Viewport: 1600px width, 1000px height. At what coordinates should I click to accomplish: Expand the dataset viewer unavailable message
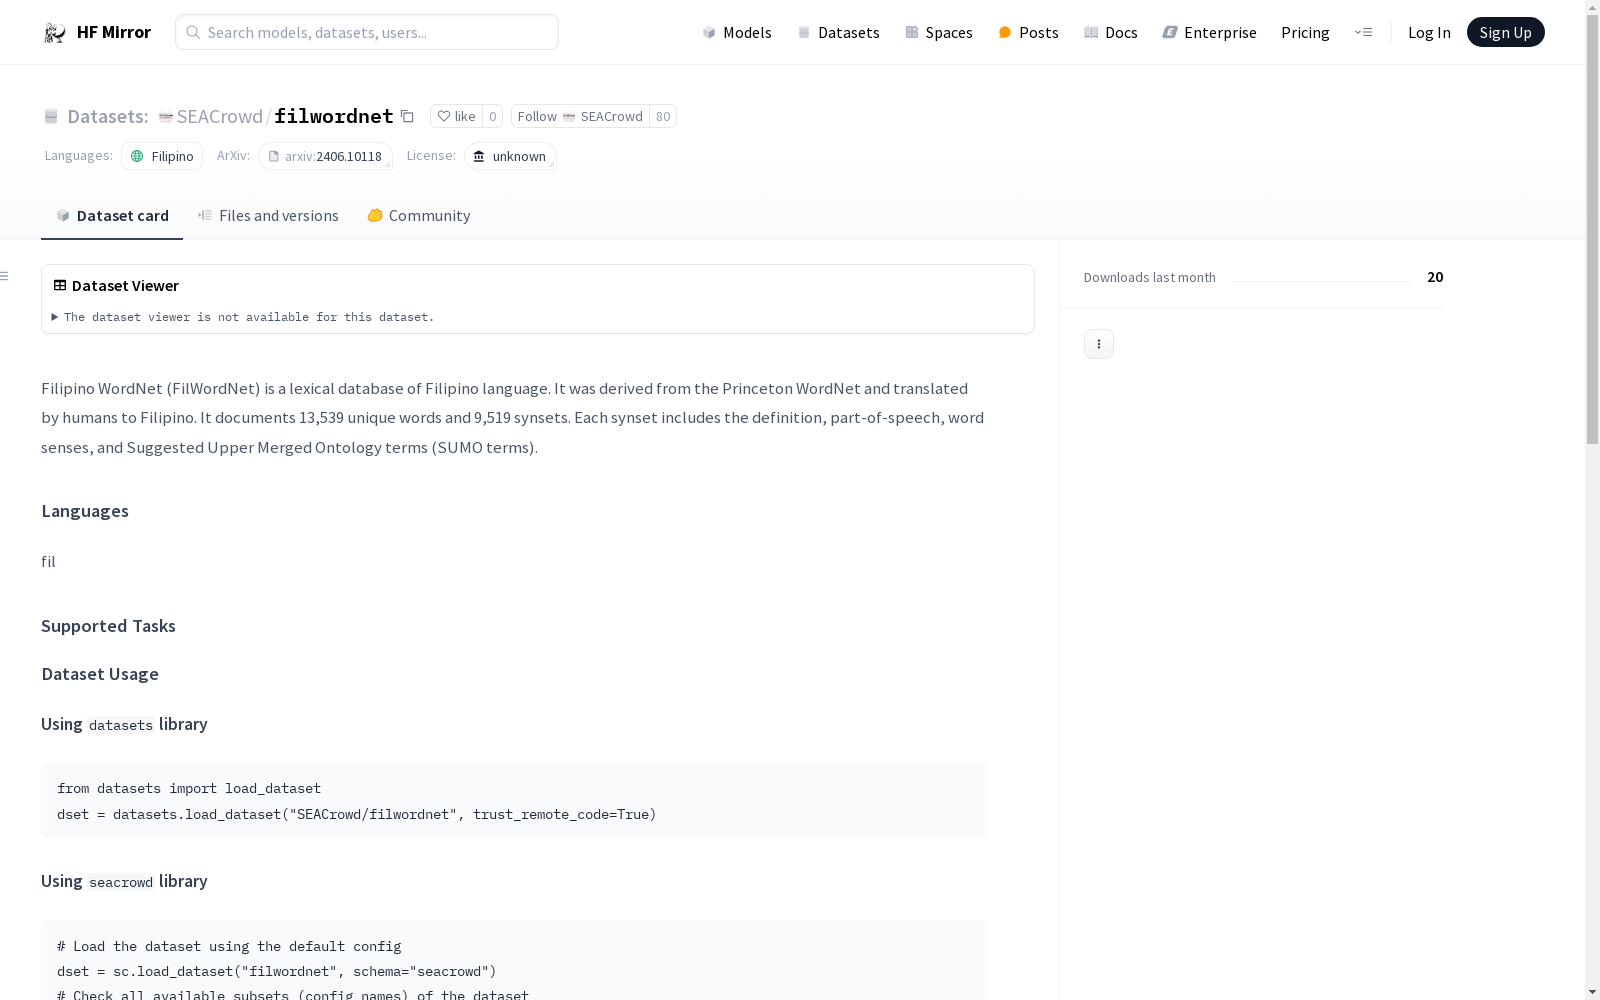point(243,317)
